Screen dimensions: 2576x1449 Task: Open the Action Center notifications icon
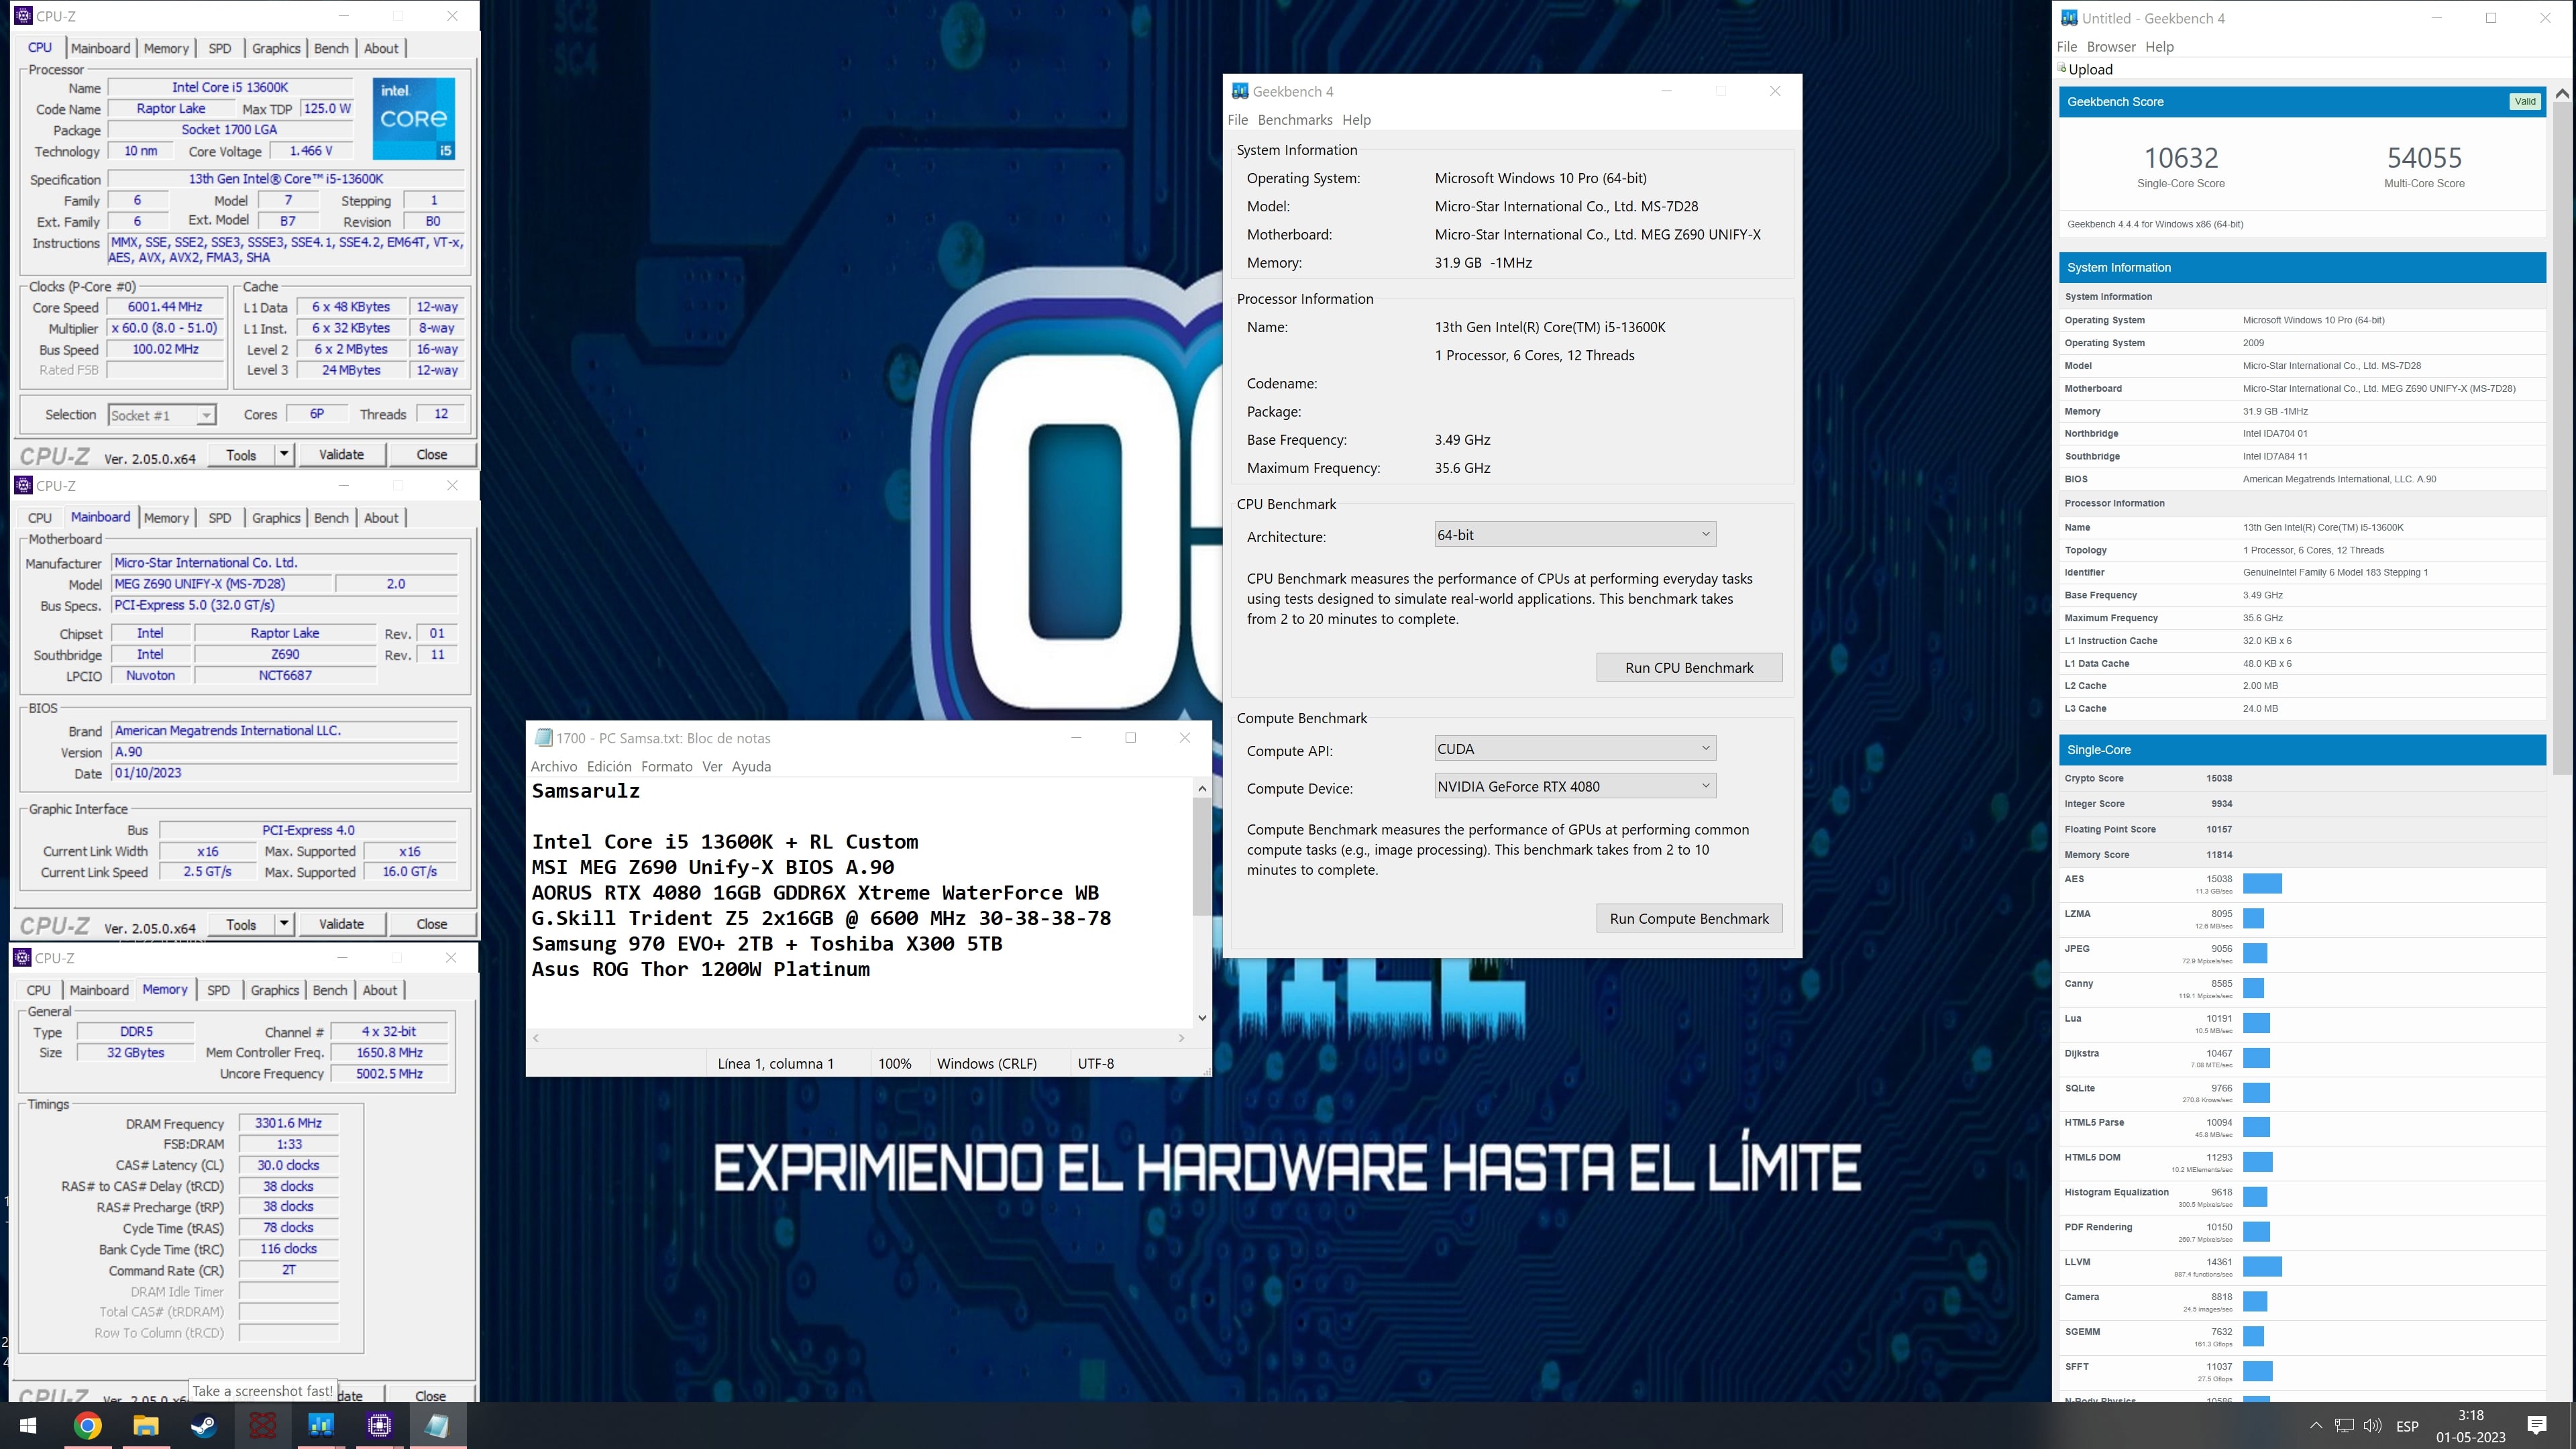coord(2536,1426)
